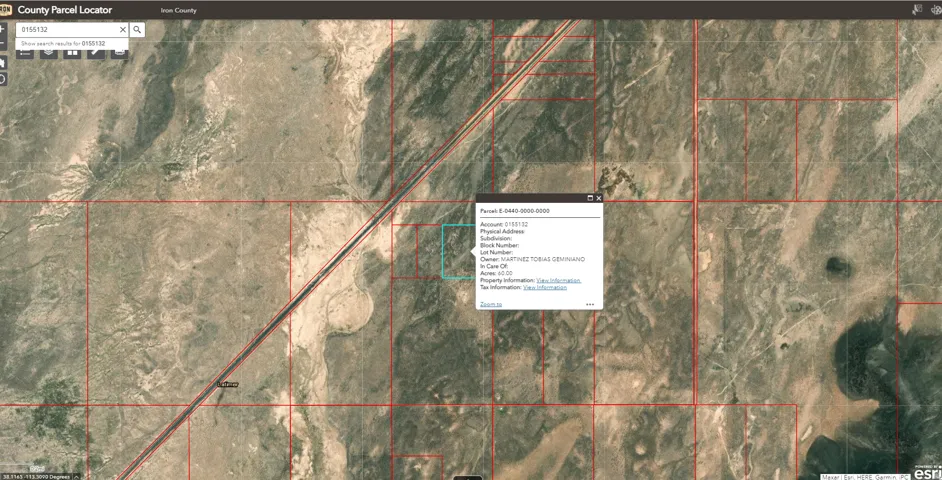The width and height of the screenshot is (942, 480).
Task: Click the 'Owner: MARTINEZ TOBIAS GEMINIANO' row
Action: pos(532,259)
